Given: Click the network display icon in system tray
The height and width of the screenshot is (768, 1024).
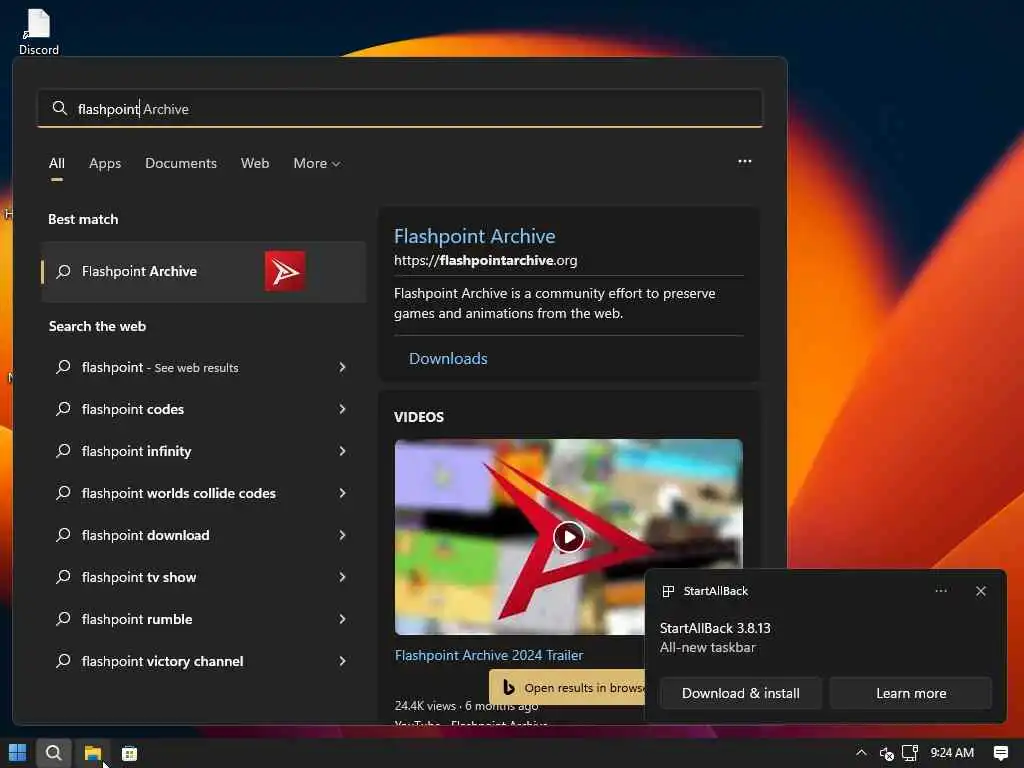Looking at the screenshot, I should [910, 753].
